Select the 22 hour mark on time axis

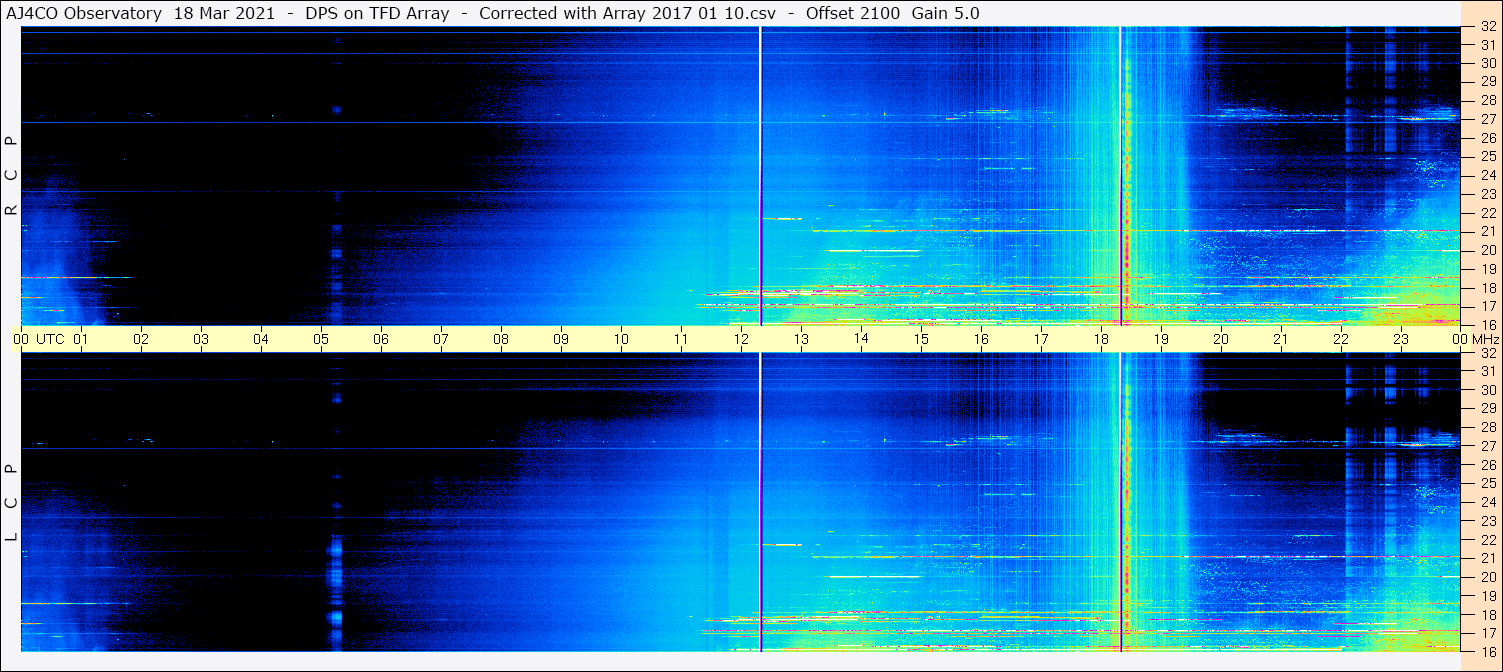1341,339
